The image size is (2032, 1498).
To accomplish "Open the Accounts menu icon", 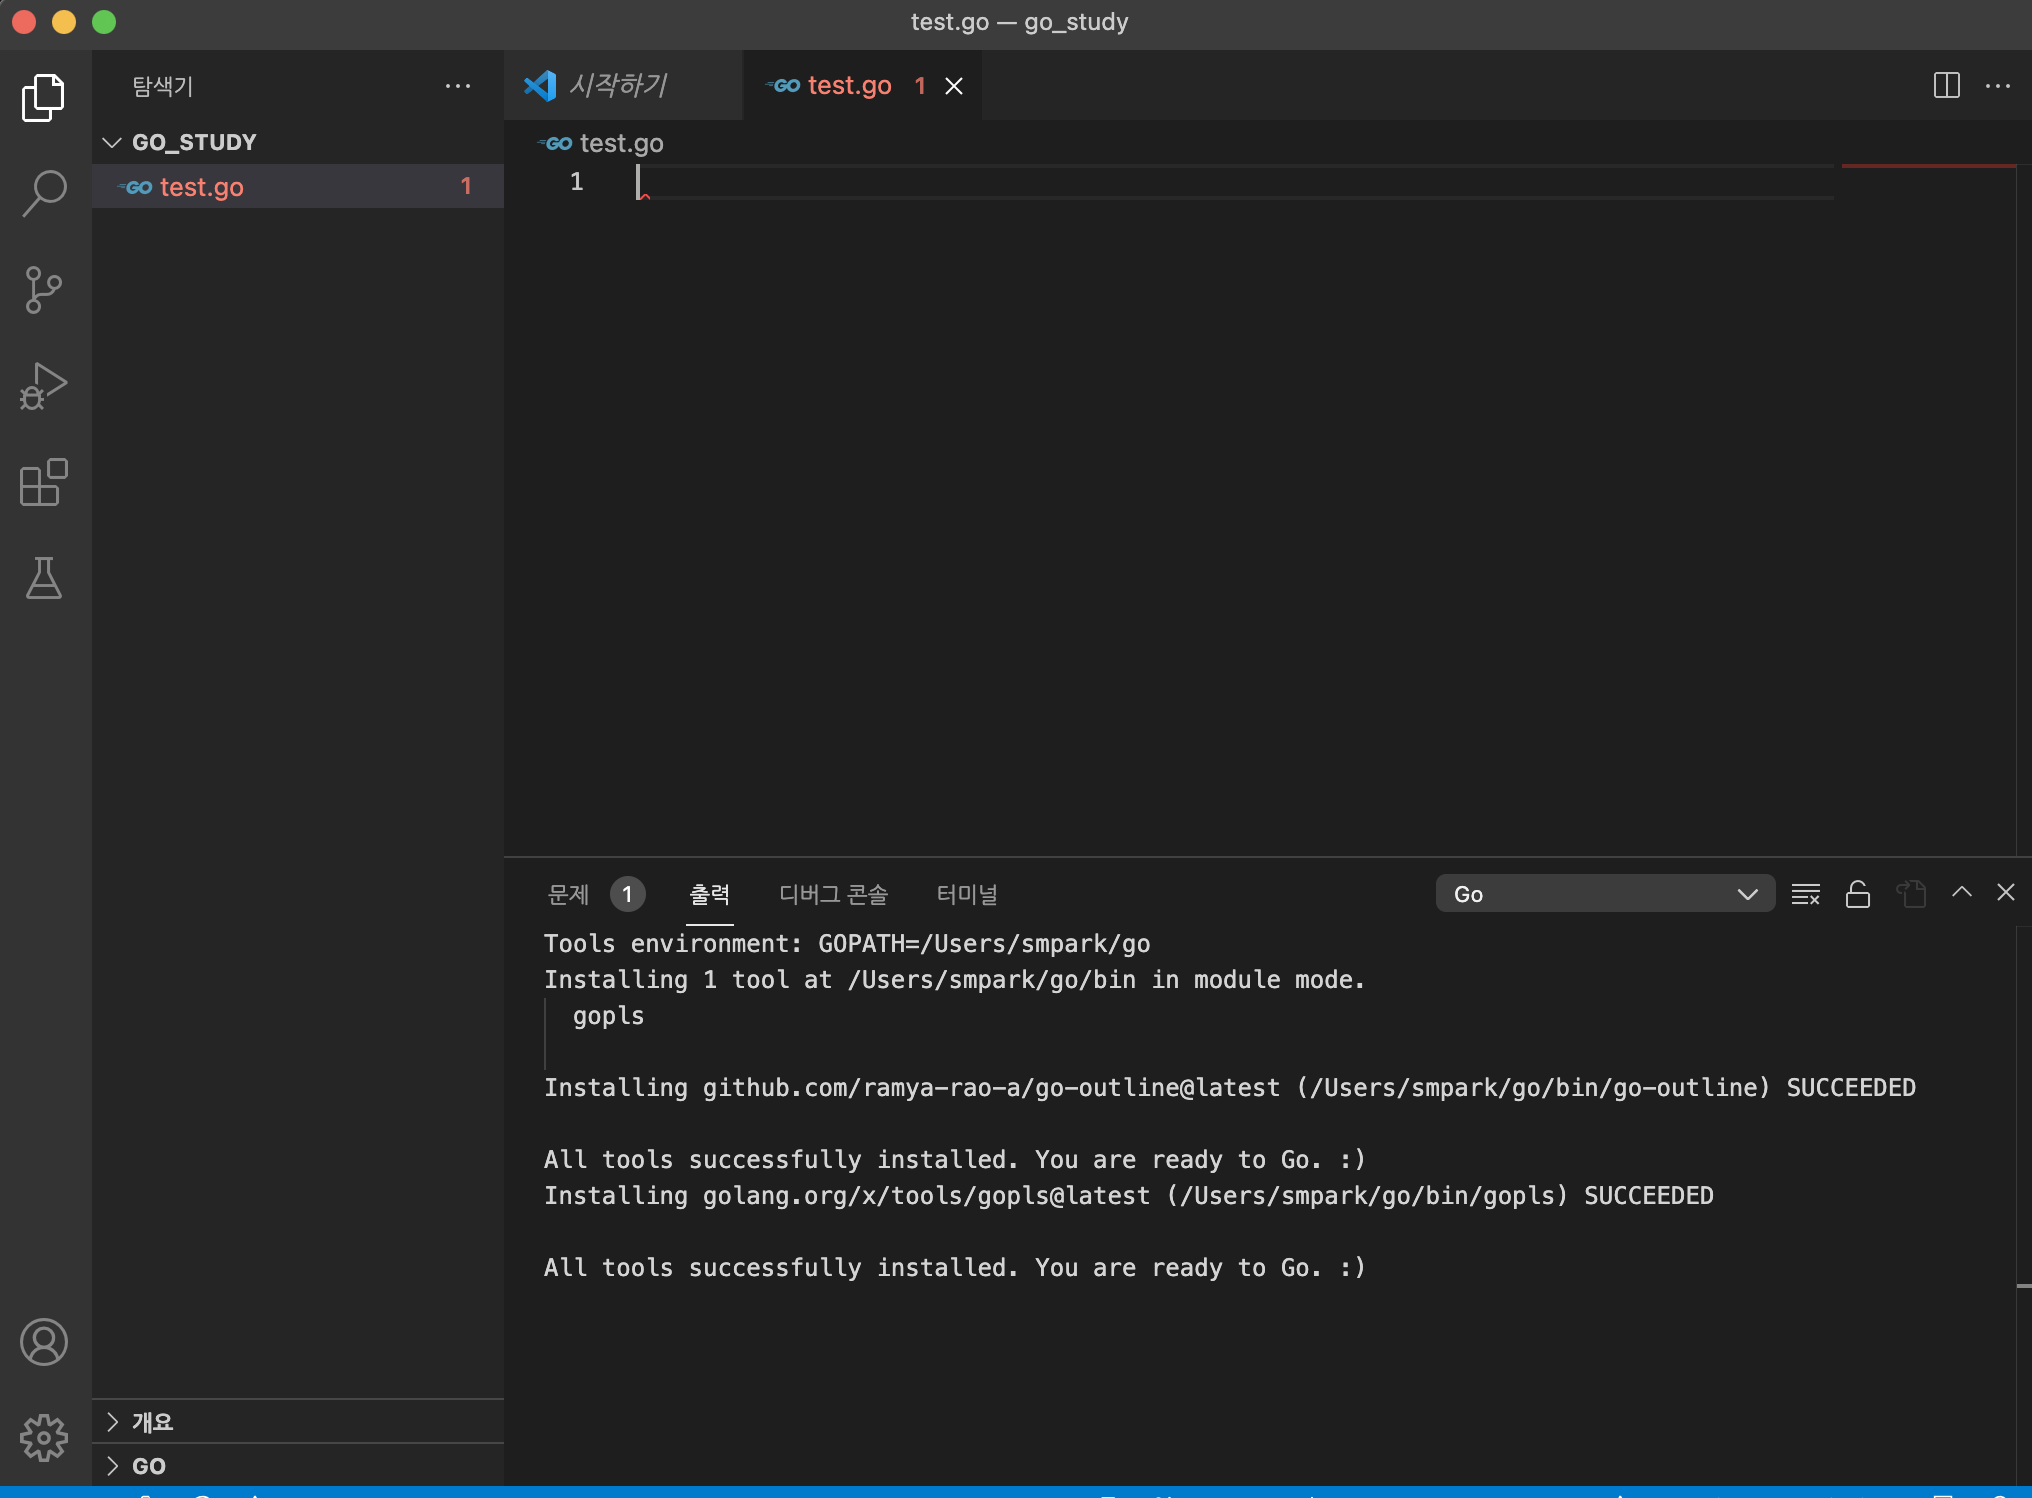I will click(44, 1342).
